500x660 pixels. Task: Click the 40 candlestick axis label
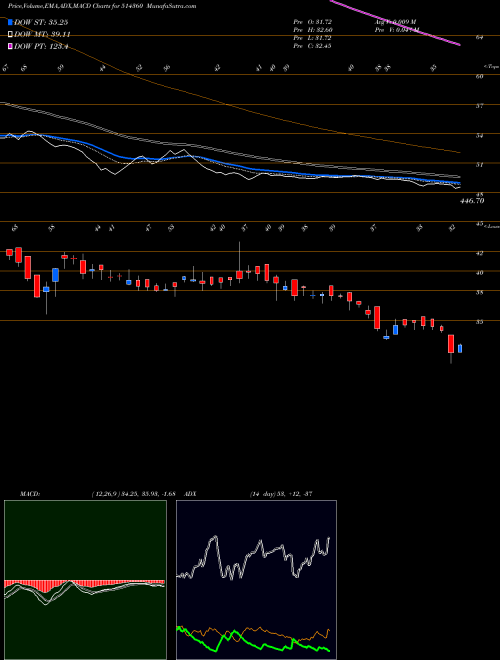(x=479, y=273)
